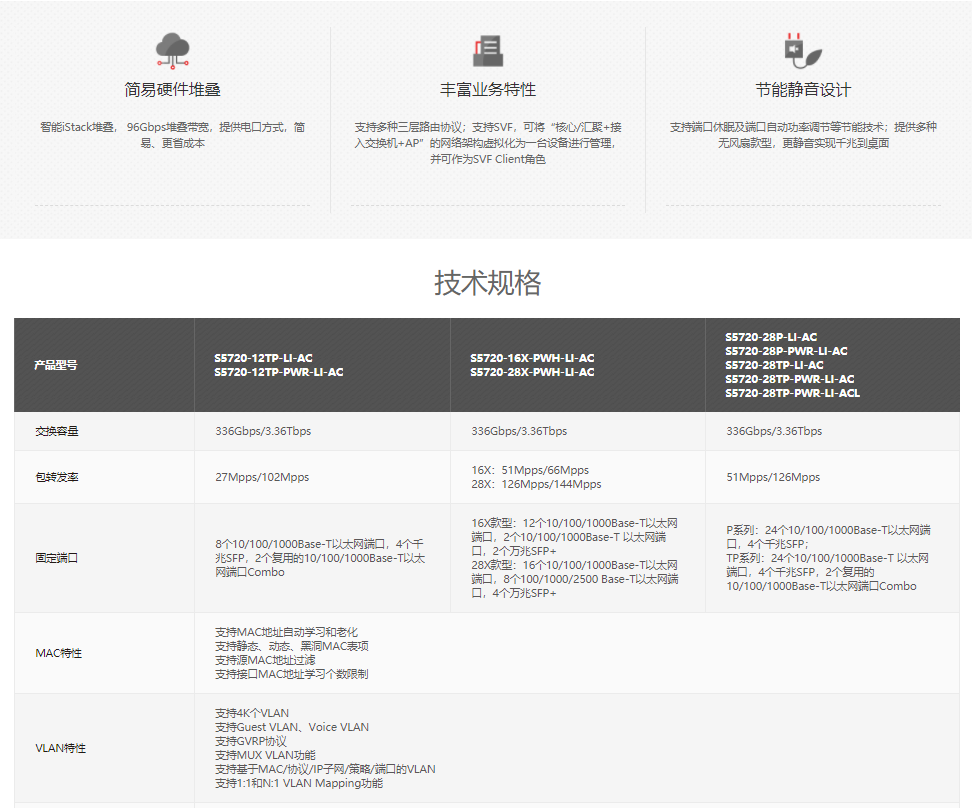The image size is (972, 808).
Task: Click the 交换容量 row label
Action: (x=56, y=431)
